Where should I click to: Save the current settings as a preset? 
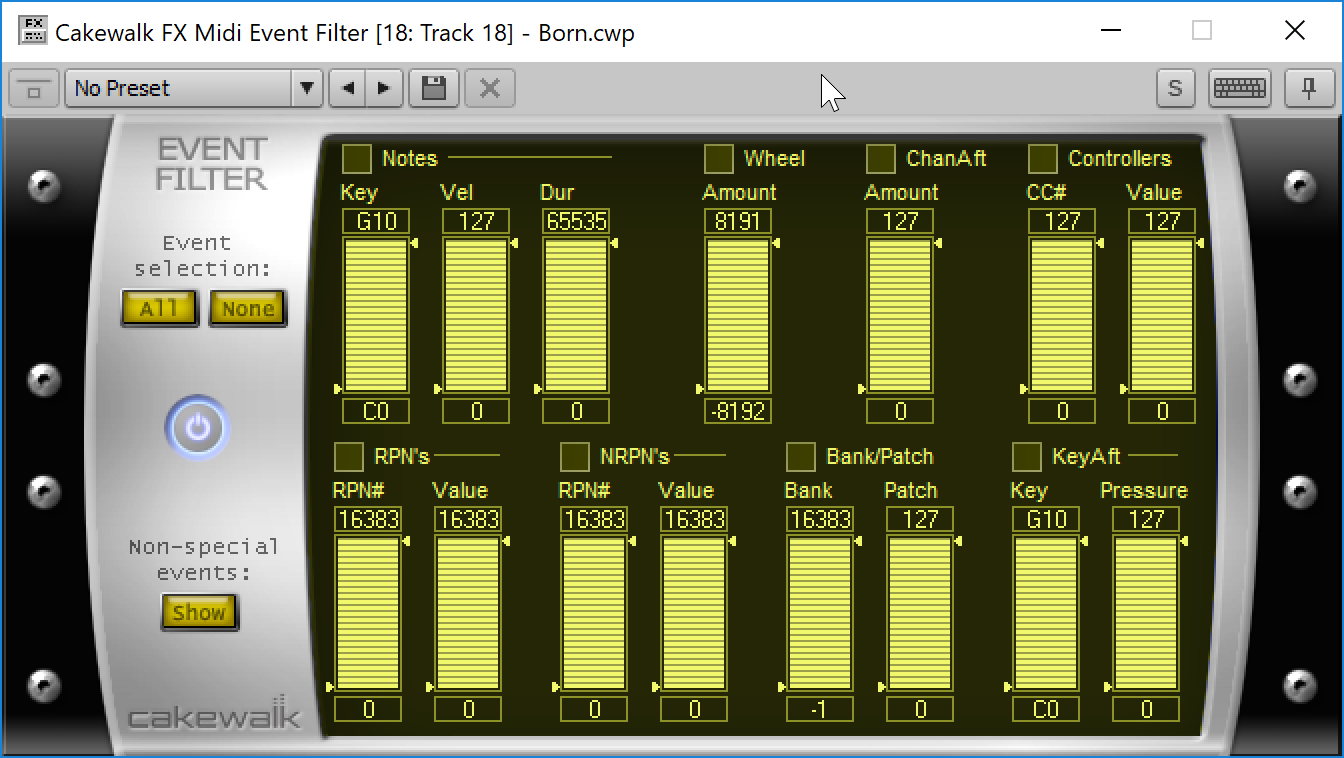point(433,88)
